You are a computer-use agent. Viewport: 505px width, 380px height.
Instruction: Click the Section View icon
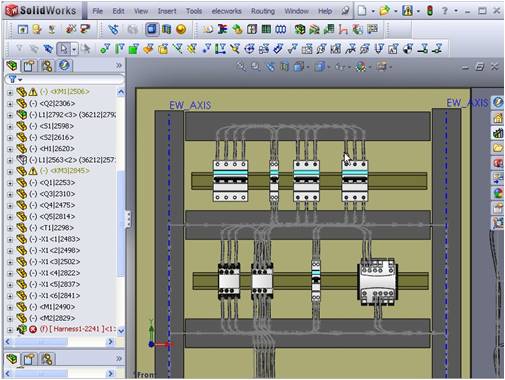(284, 67)
